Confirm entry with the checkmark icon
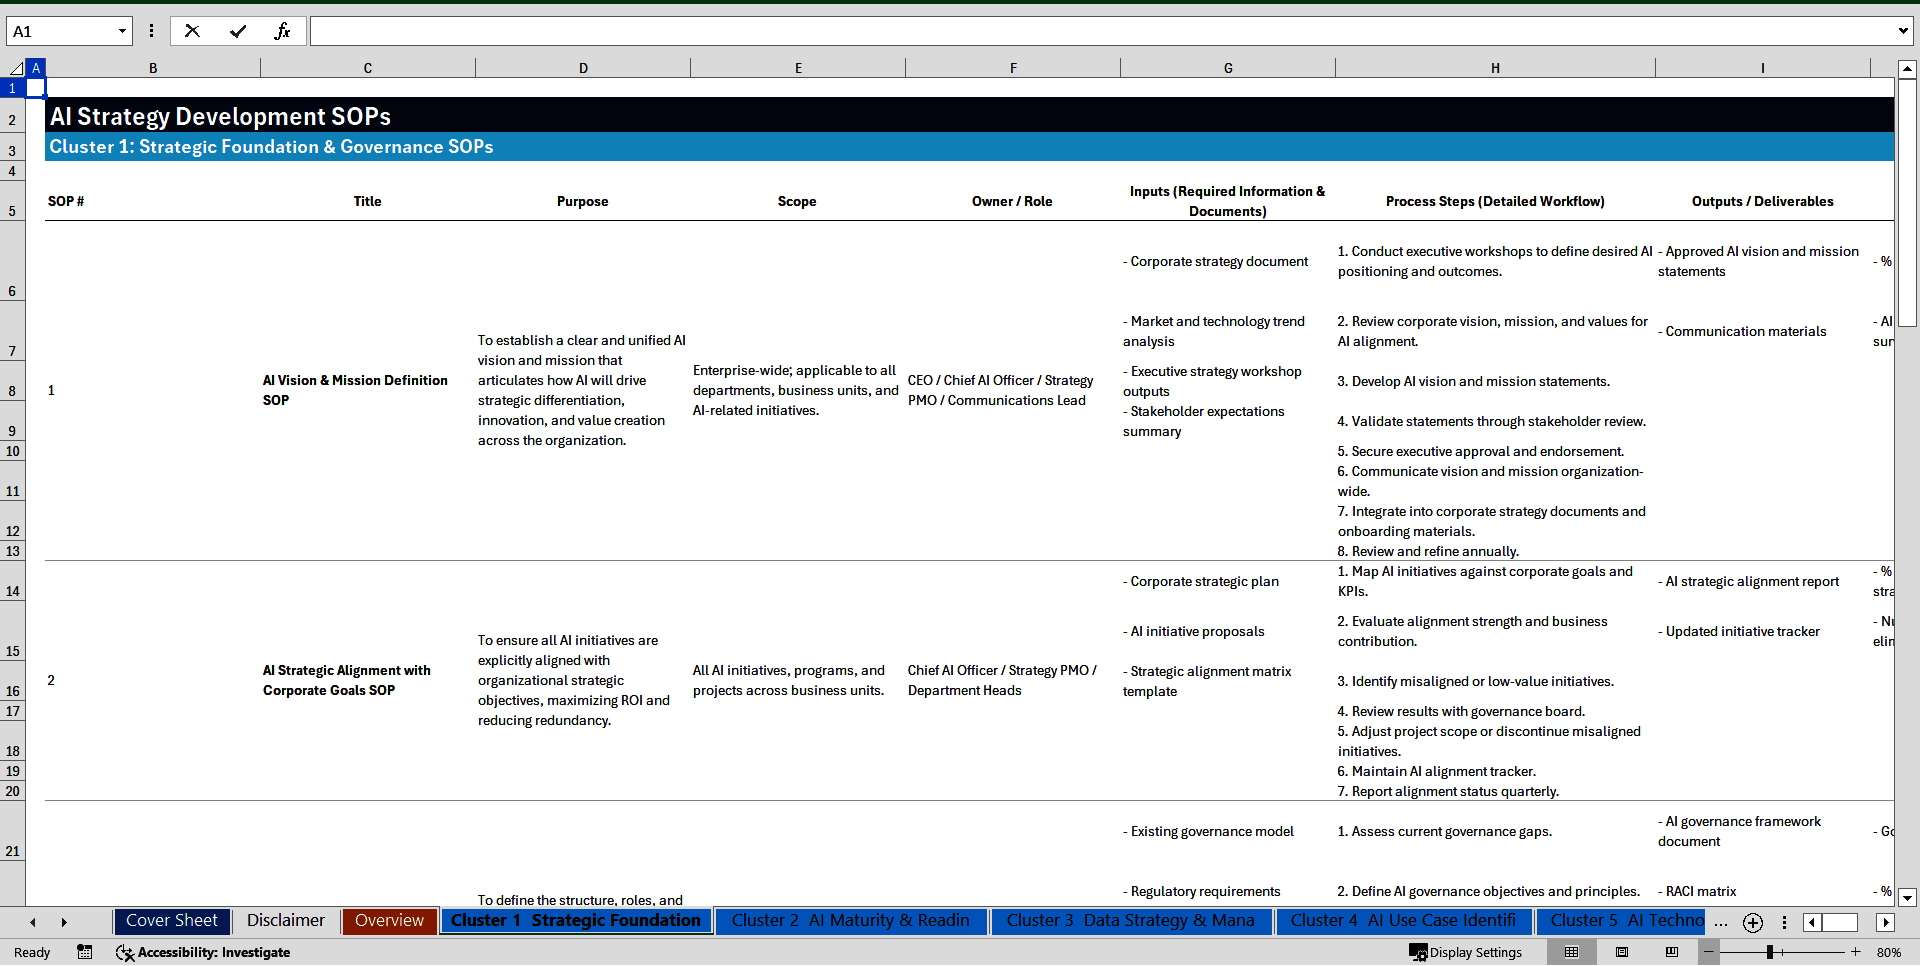 pyautogui.click(x=238, y=30)
